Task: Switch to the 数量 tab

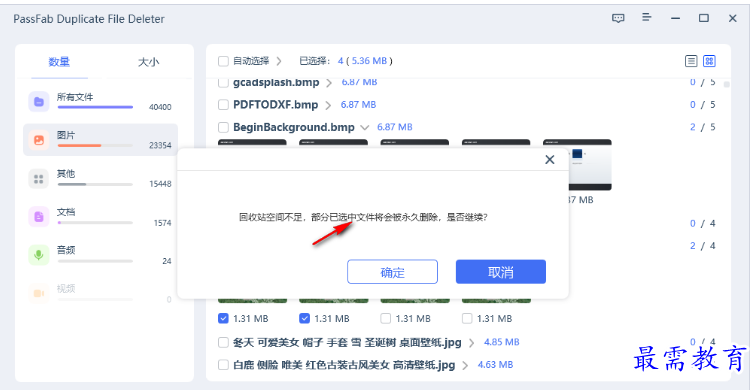Action: (59, 62)
